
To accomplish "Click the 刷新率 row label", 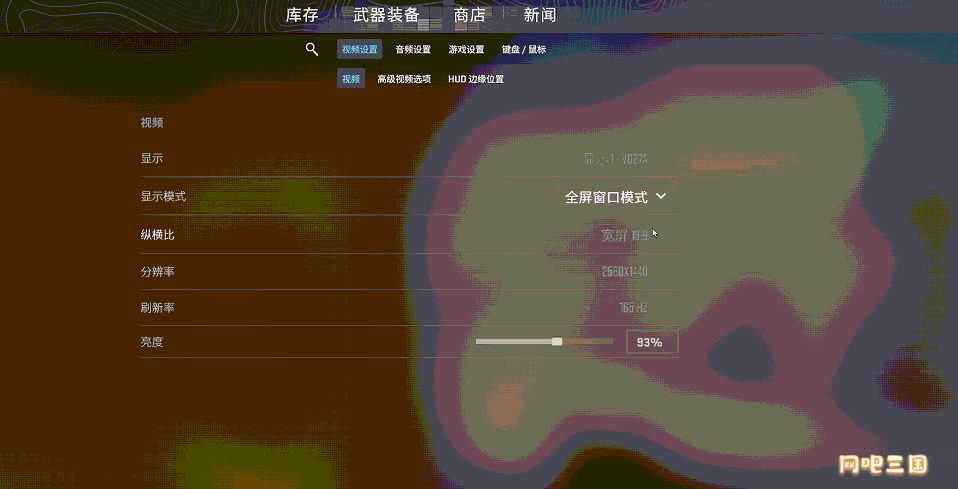I will coord(157,307).
